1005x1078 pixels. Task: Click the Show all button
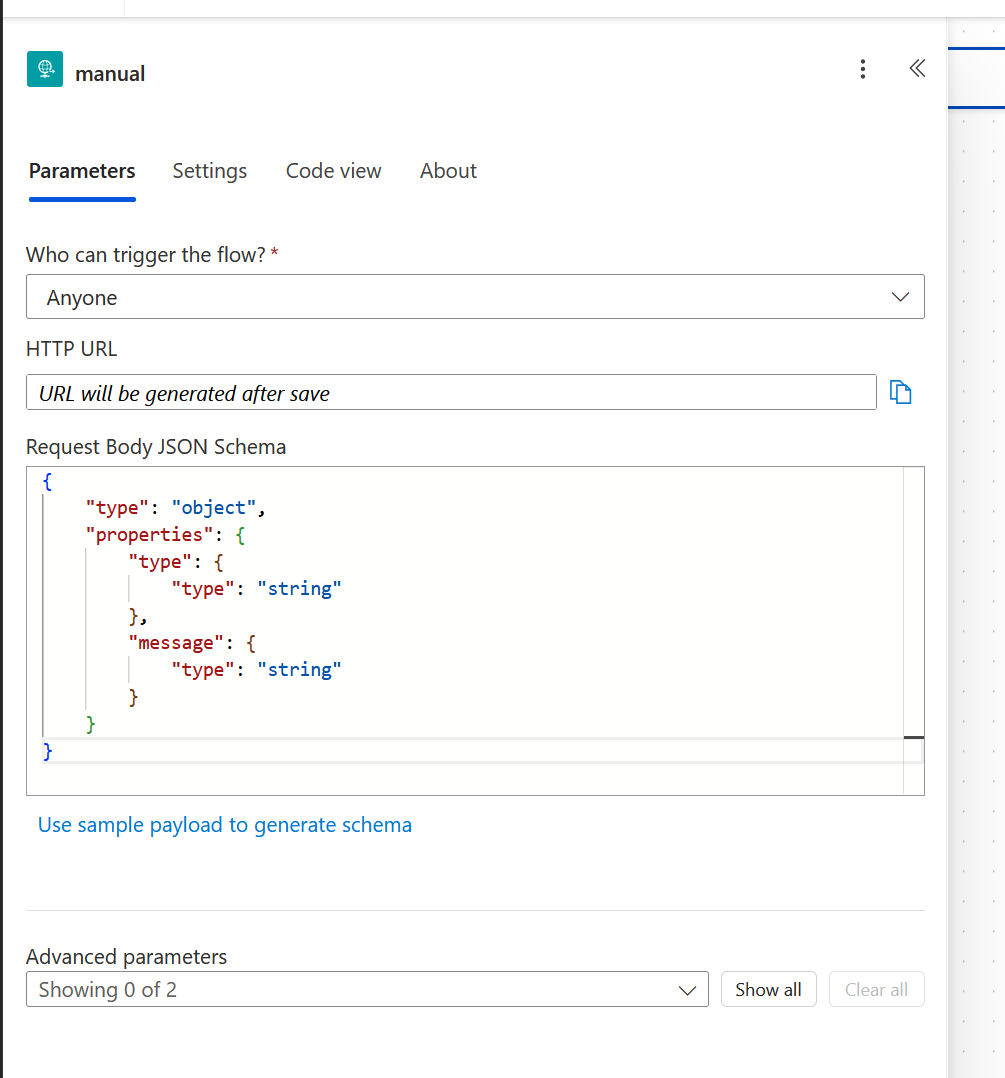point(768,990)
